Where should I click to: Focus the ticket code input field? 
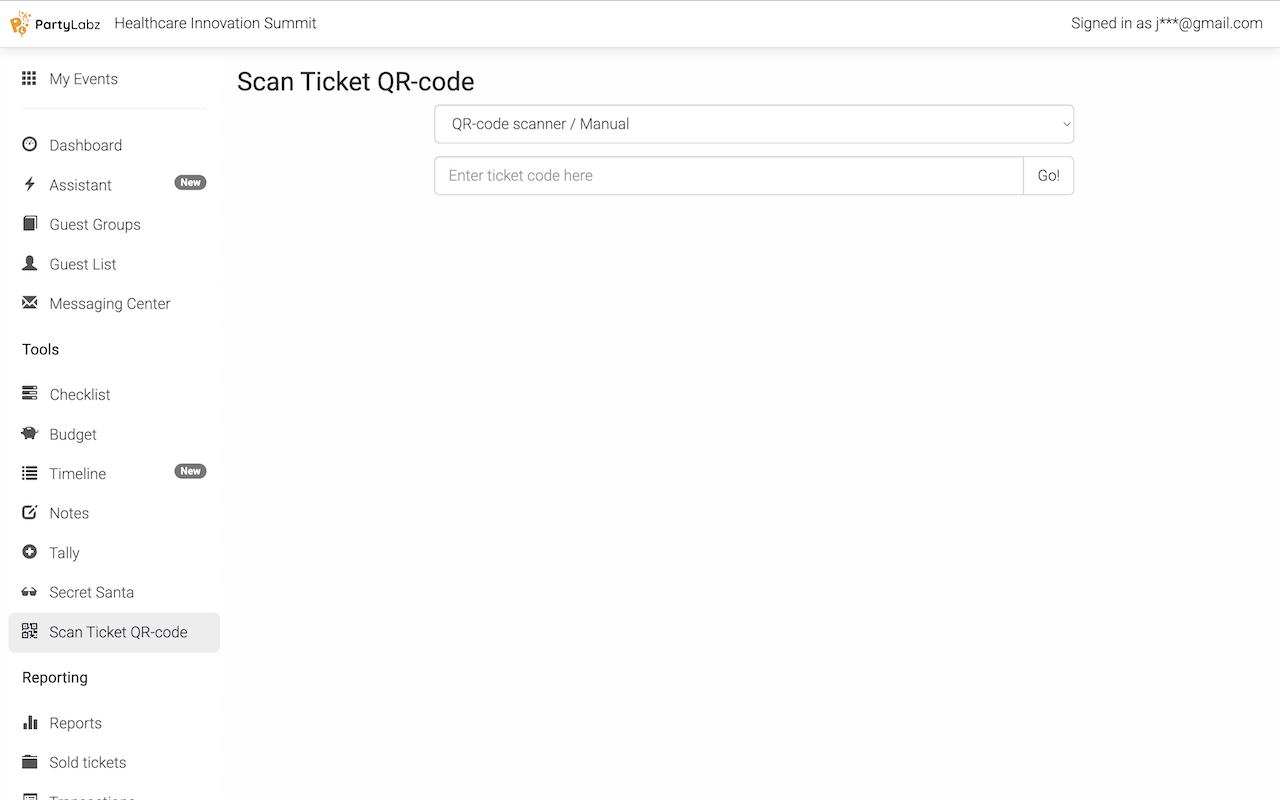tap(728, 175)
